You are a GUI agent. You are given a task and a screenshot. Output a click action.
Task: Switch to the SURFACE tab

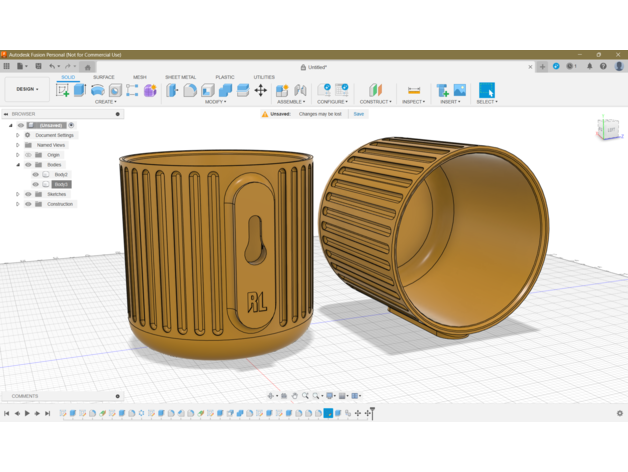click(104, 77)
